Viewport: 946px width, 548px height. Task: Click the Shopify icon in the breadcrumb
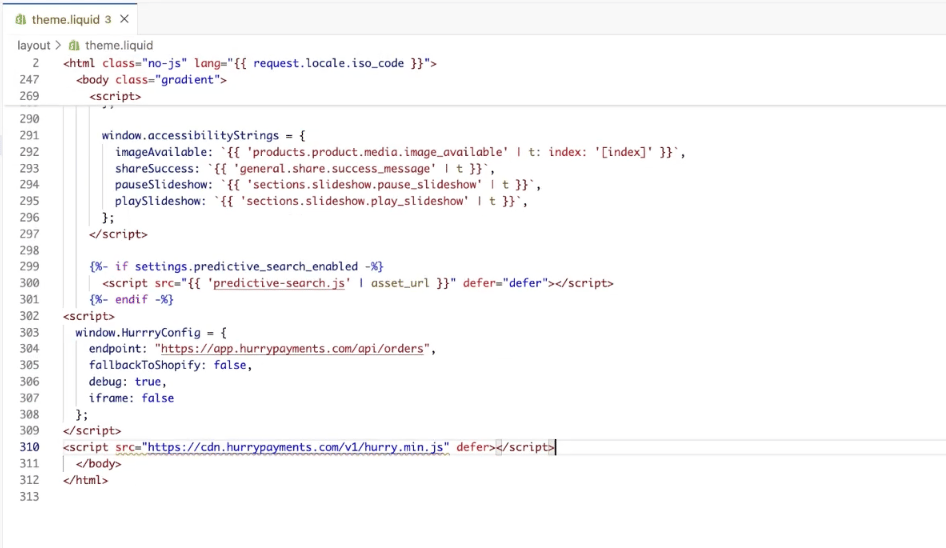(74, 45)
